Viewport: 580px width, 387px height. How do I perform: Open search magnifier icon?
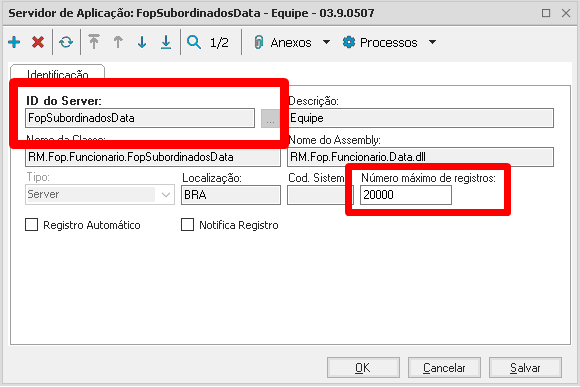click(194, 42)
